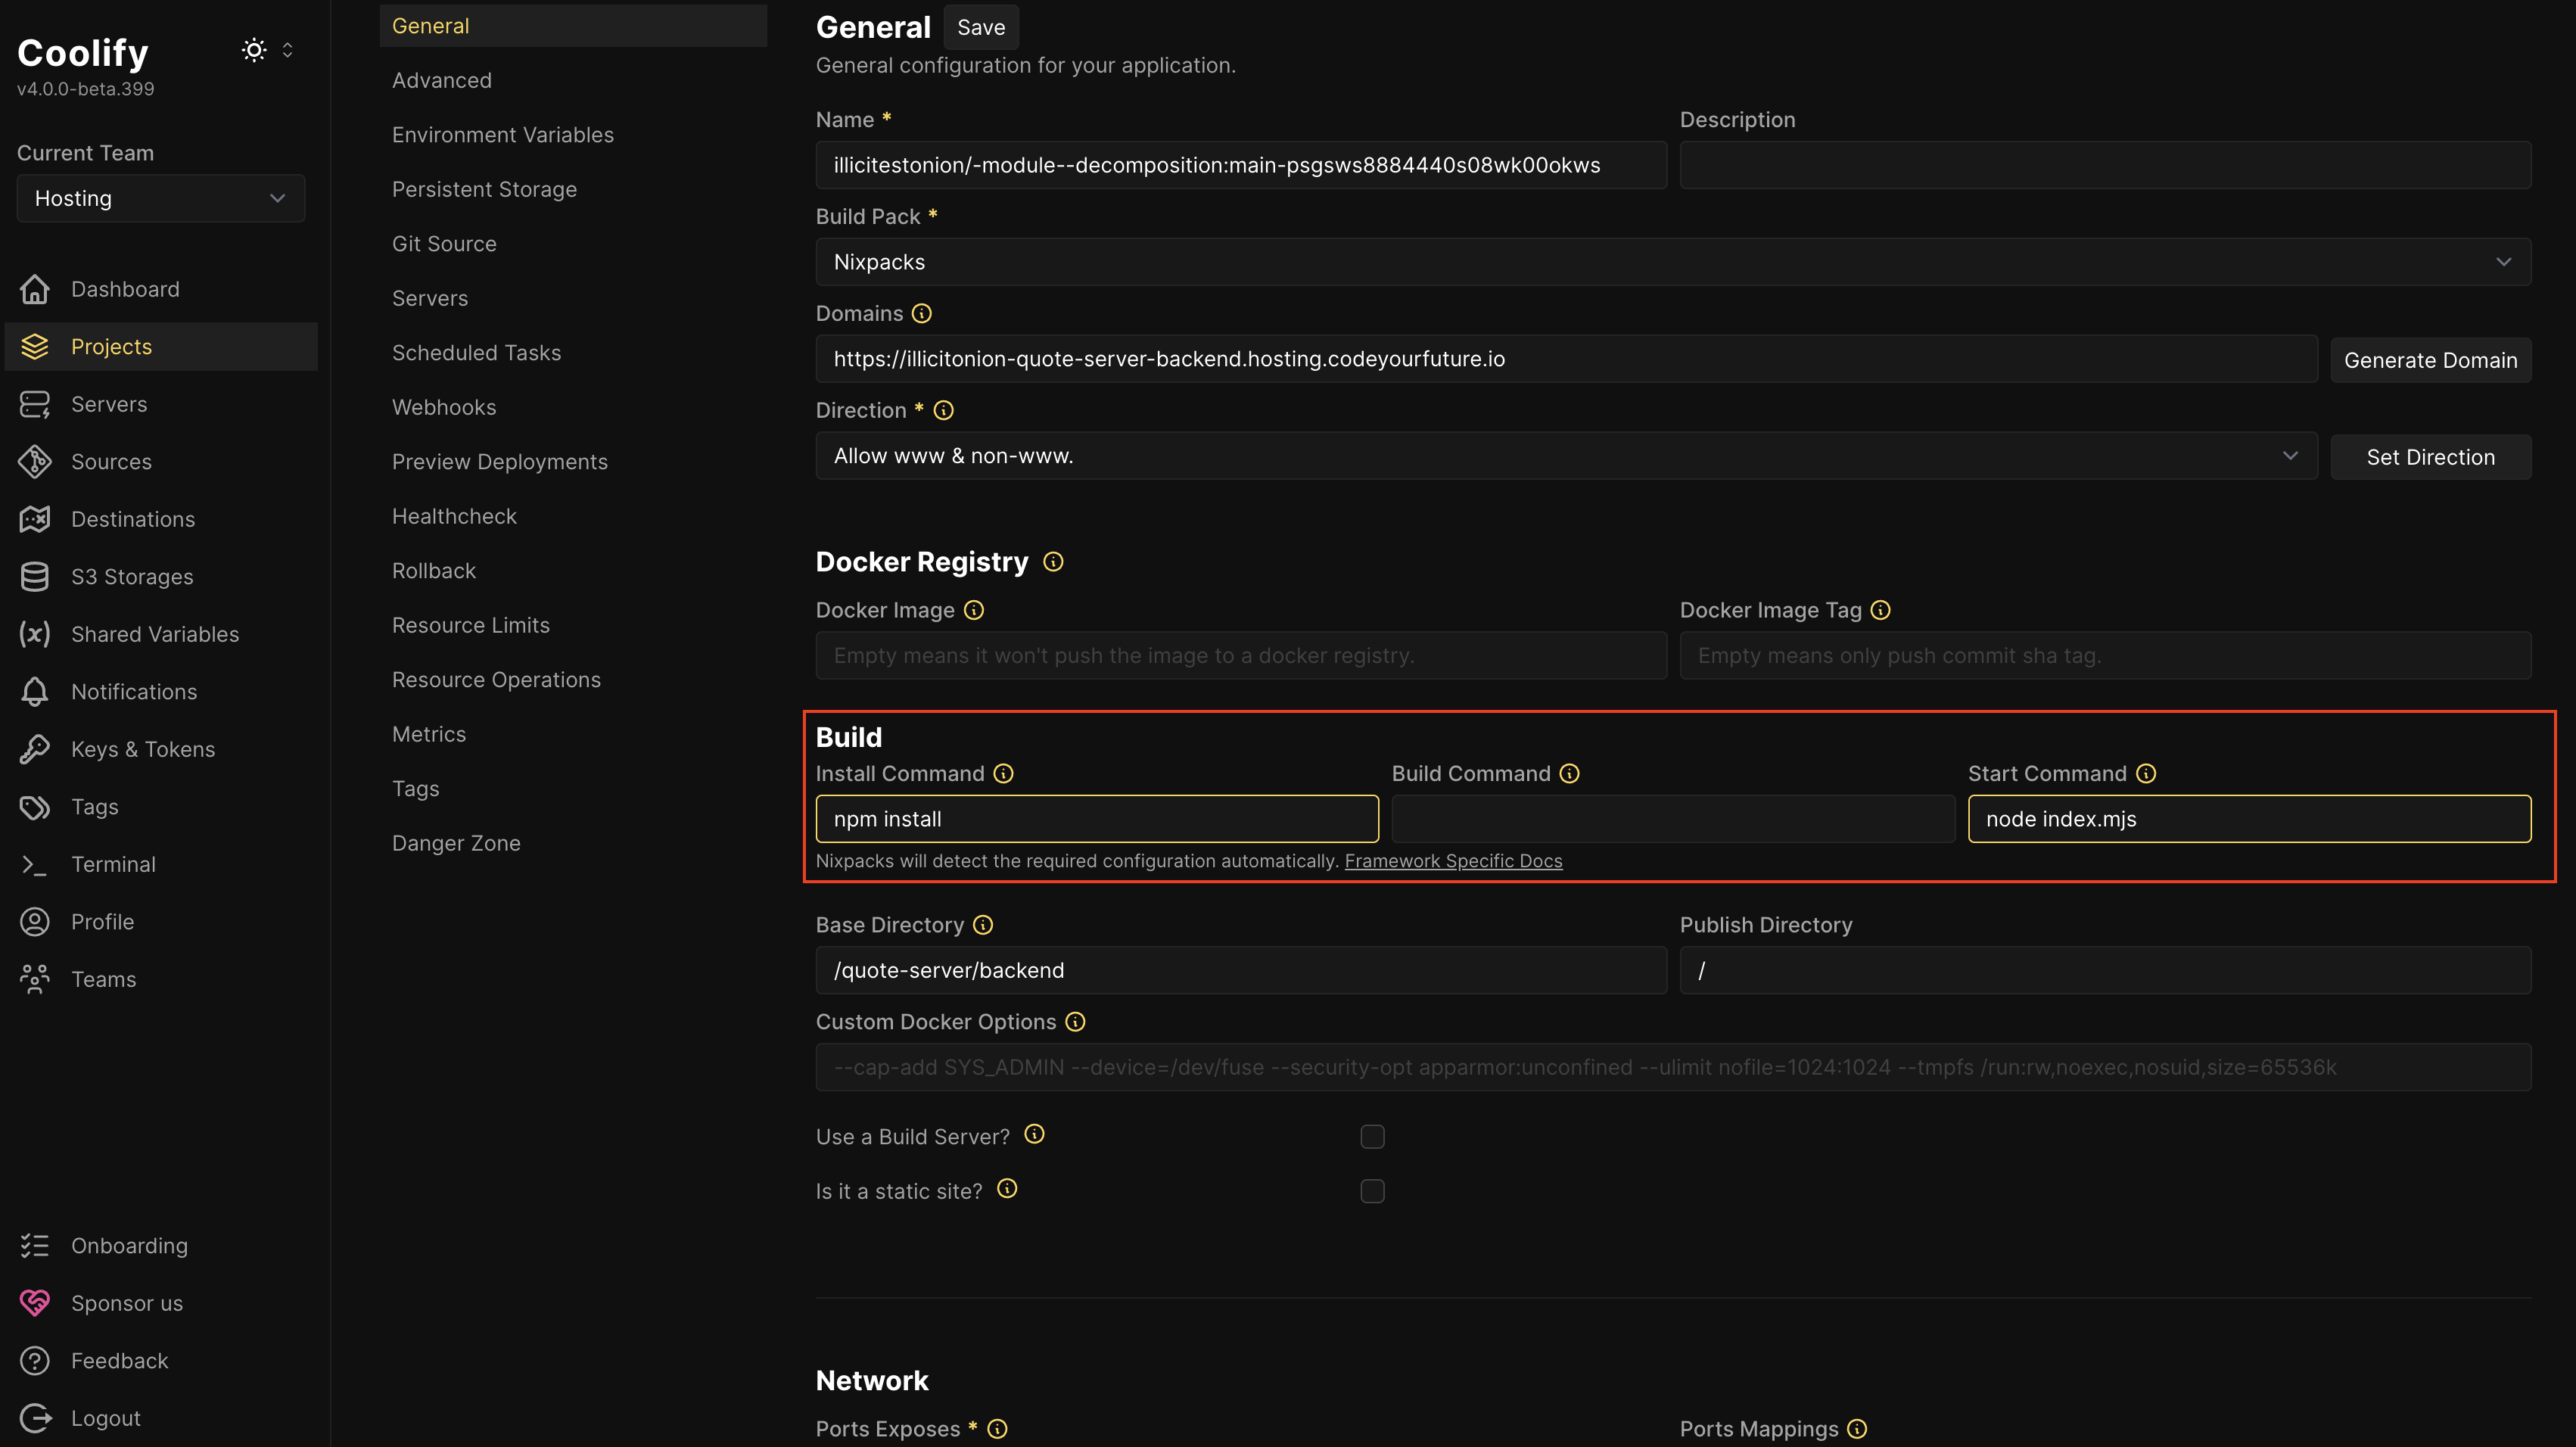This screenshot has height=1447, width=2576.
Task: Open the Terminal from sidebar
Action: click(113, 863)
